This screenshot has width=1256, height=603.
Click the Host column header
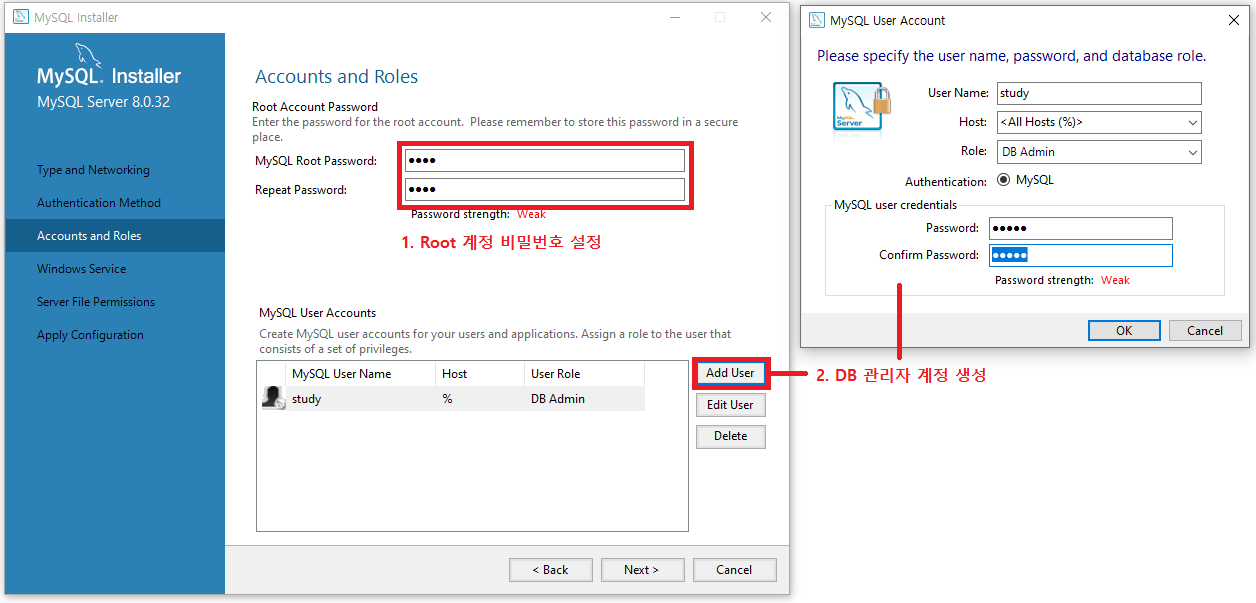pos(480,374)
